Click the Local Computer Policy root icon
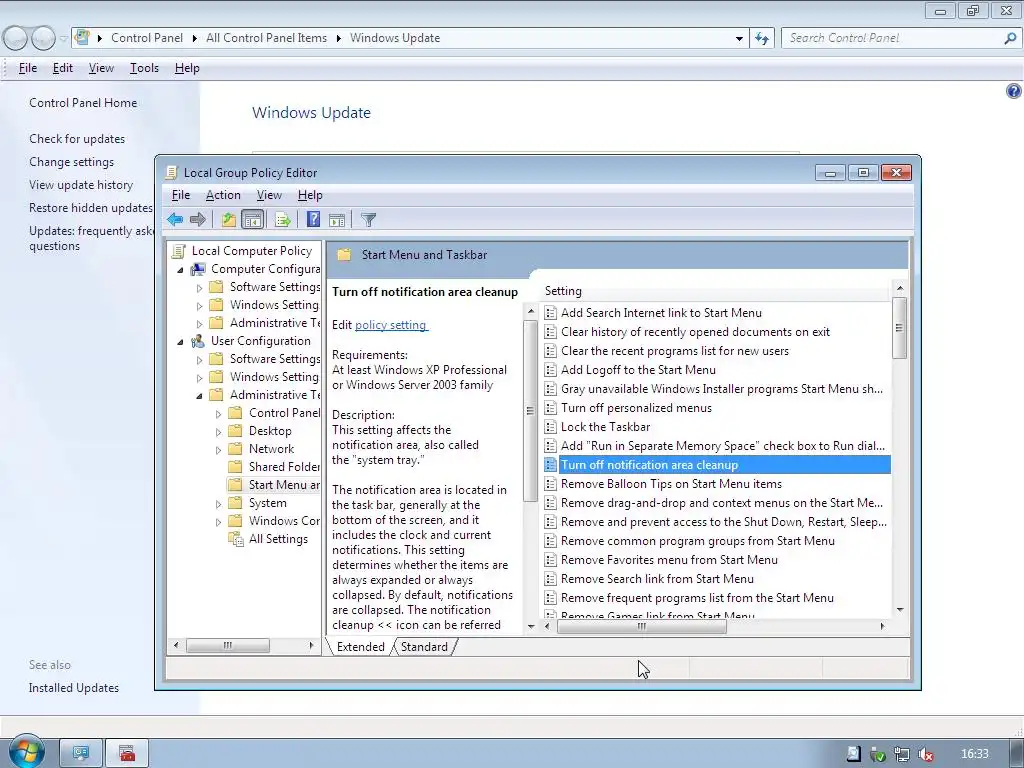Viewport: 1024px width, 768px height. pyautogui.click(x=178, y=251)
